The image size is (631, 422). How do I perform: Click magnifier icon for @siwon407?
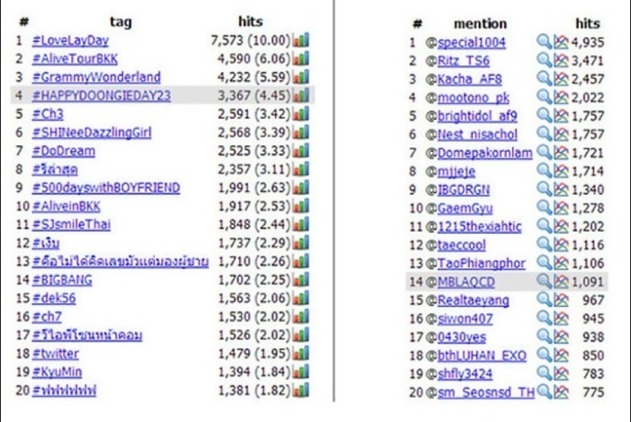pyautogui.click(x=544, y=319)
